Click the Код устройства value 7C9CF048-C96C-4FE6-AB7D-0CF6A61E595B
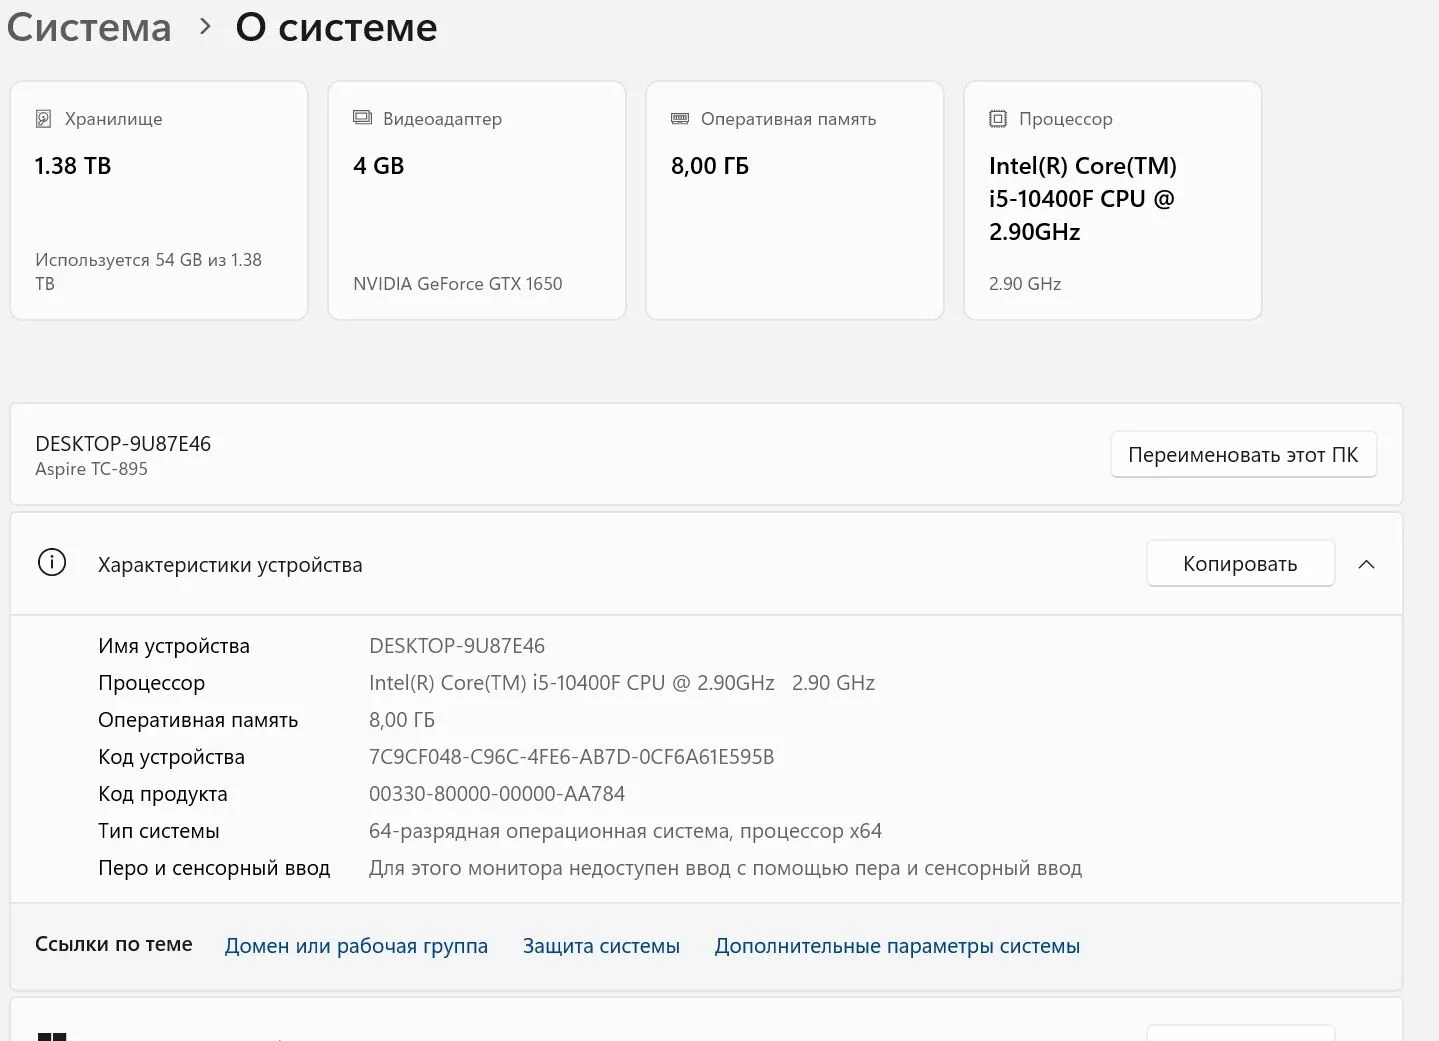The height and width of the screenshot is (1041, 1439). (572, 757)
